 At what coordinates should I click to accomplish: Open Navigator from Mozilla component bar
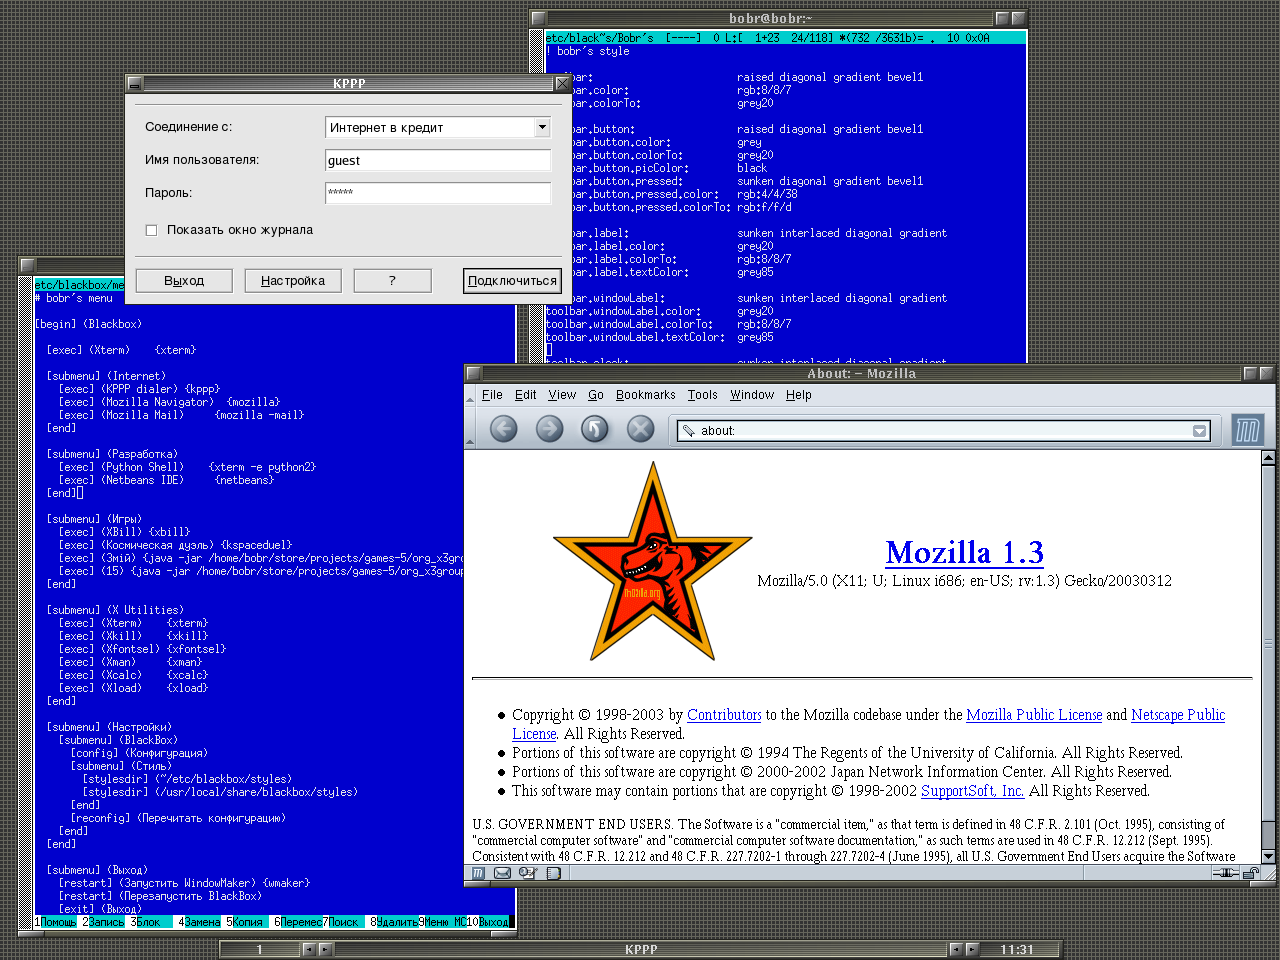coord(479,873)
